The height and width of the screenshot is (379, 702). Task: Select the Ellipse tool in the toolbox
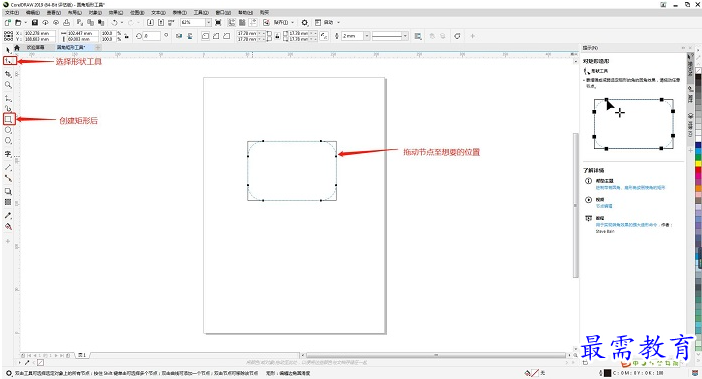point(8,130)
